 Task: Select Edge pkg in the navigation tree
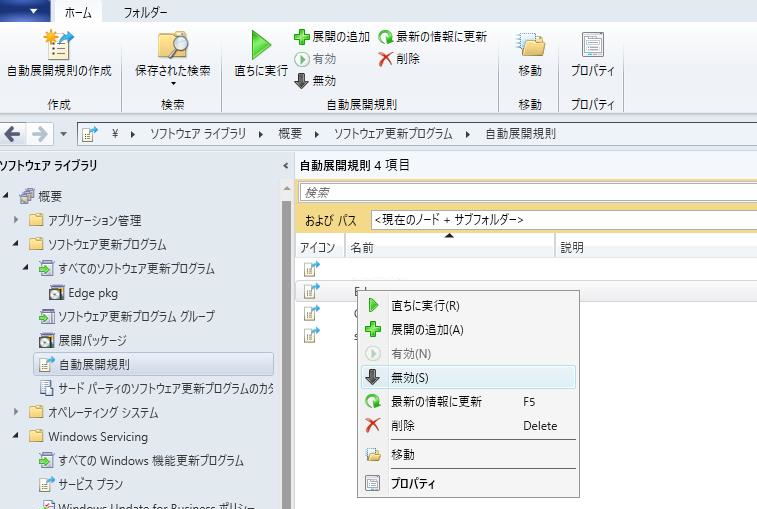pos(92,293)
